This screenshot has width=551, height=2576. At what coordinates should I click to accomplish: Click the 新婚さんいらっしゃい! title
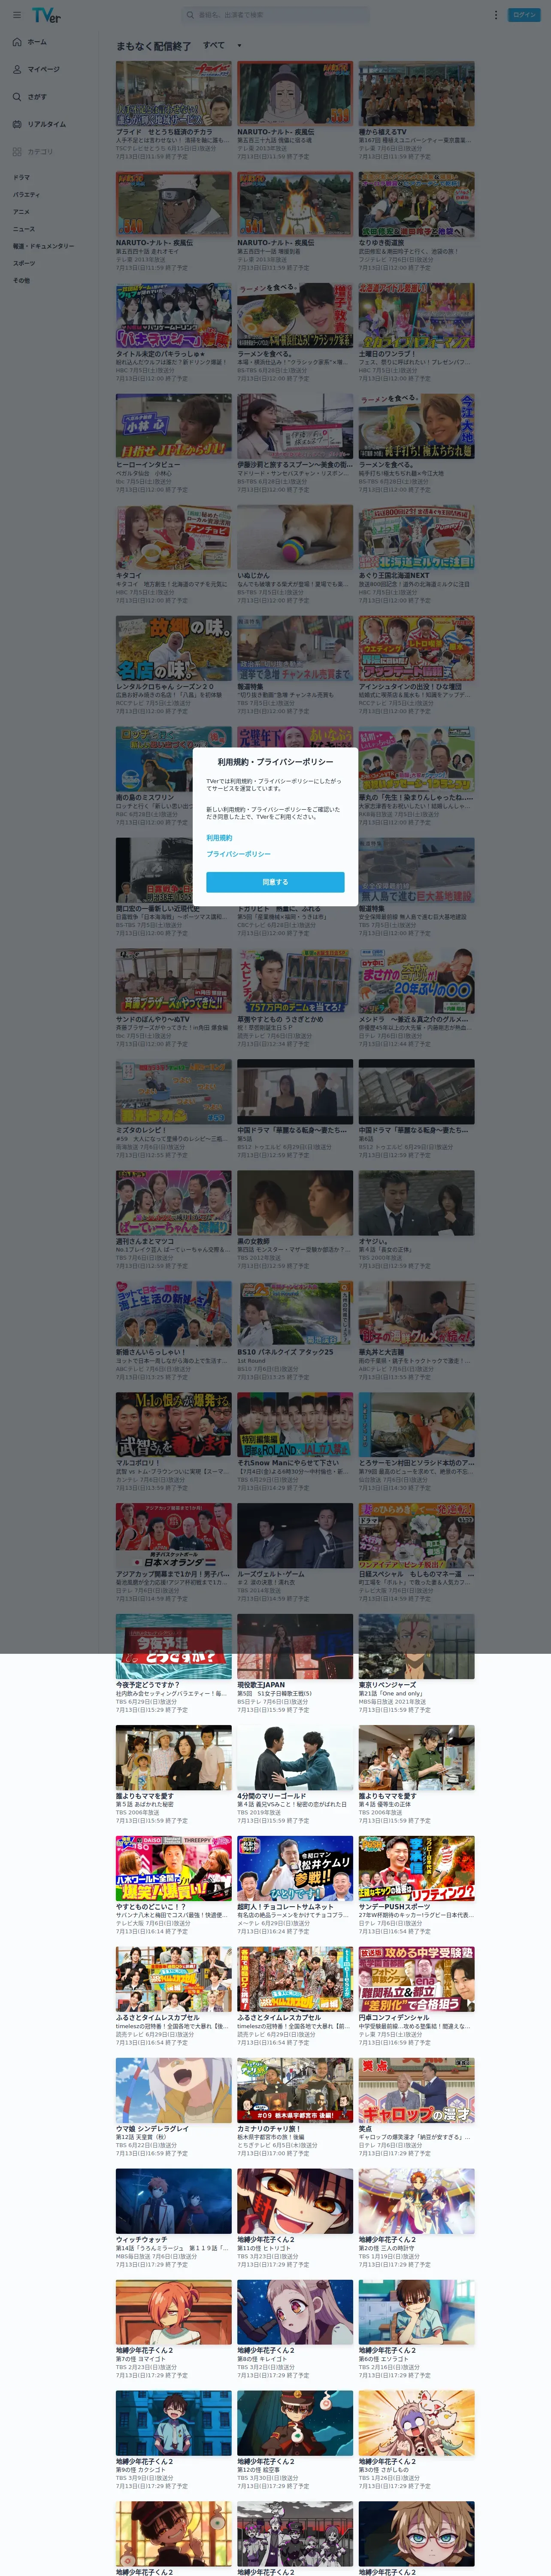coord(151,1352)
